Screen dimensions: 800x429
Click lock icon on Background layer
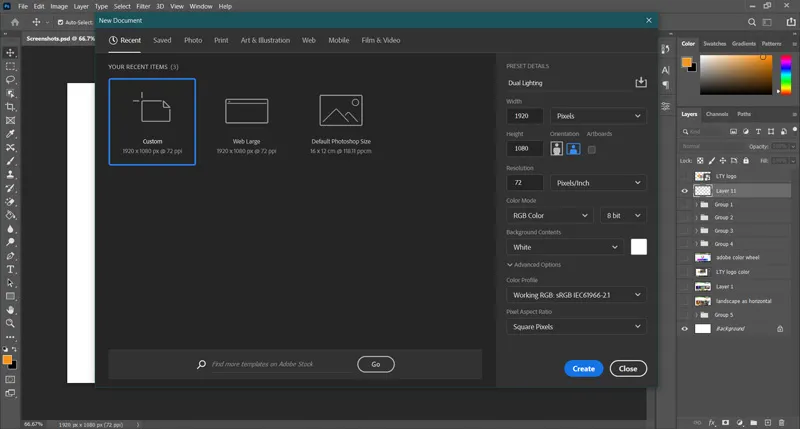[x=780, y=329]
